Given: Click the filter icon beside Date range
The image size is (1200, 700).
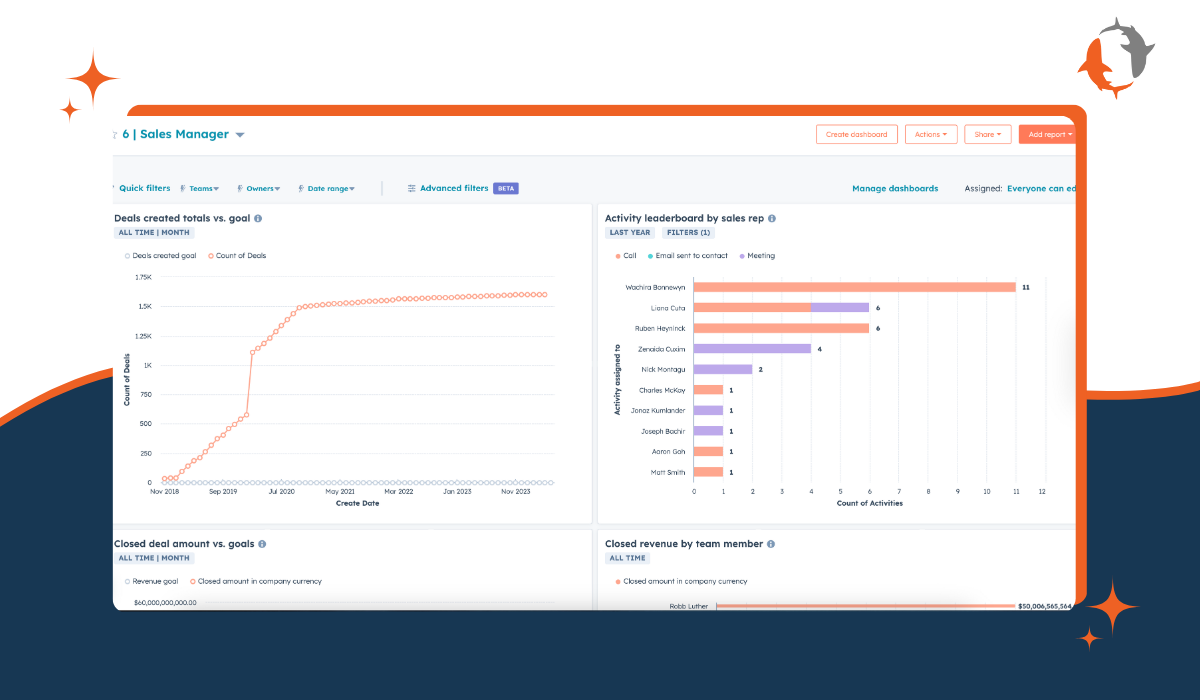Looking at the screenshot, I should click(300, 188).
